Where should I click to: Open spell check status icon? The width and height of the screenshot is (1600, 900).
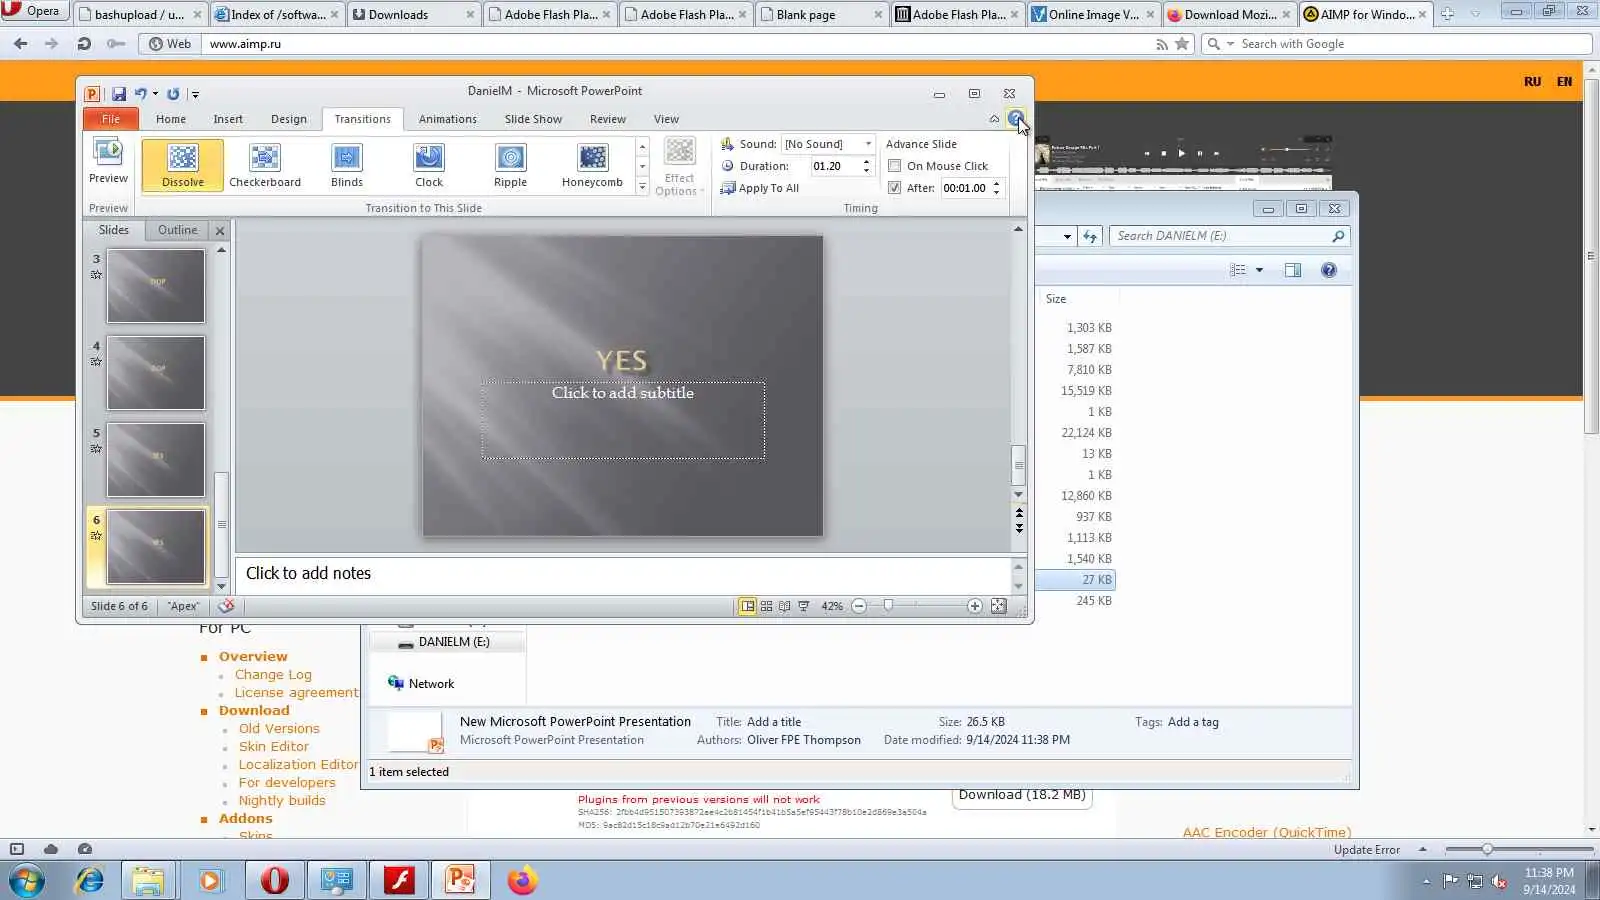(227, 606)
